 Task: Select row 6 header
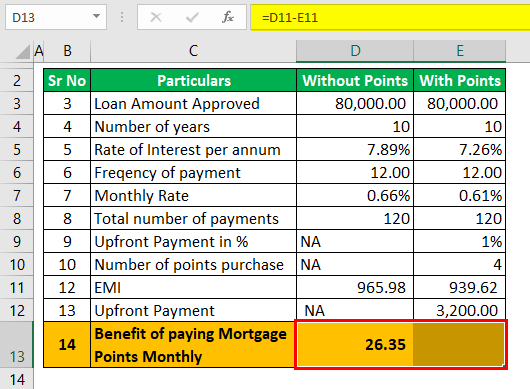(x=17, y=172)
